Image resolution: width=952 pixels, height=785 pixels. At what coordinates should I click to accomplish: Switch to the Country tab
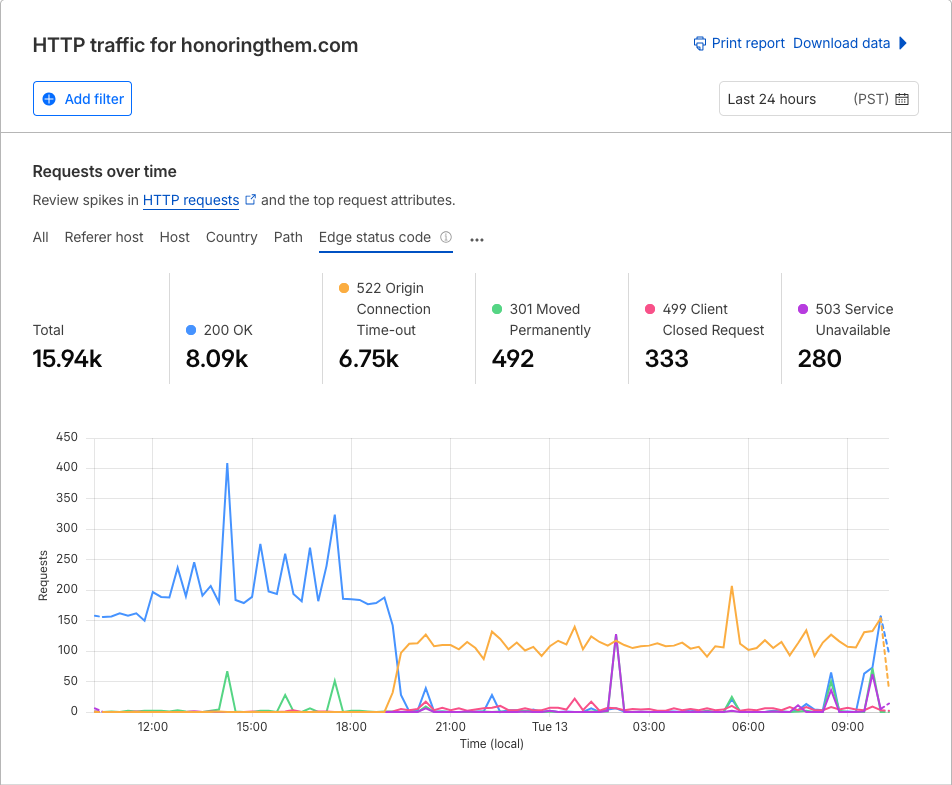coord(231,237)
